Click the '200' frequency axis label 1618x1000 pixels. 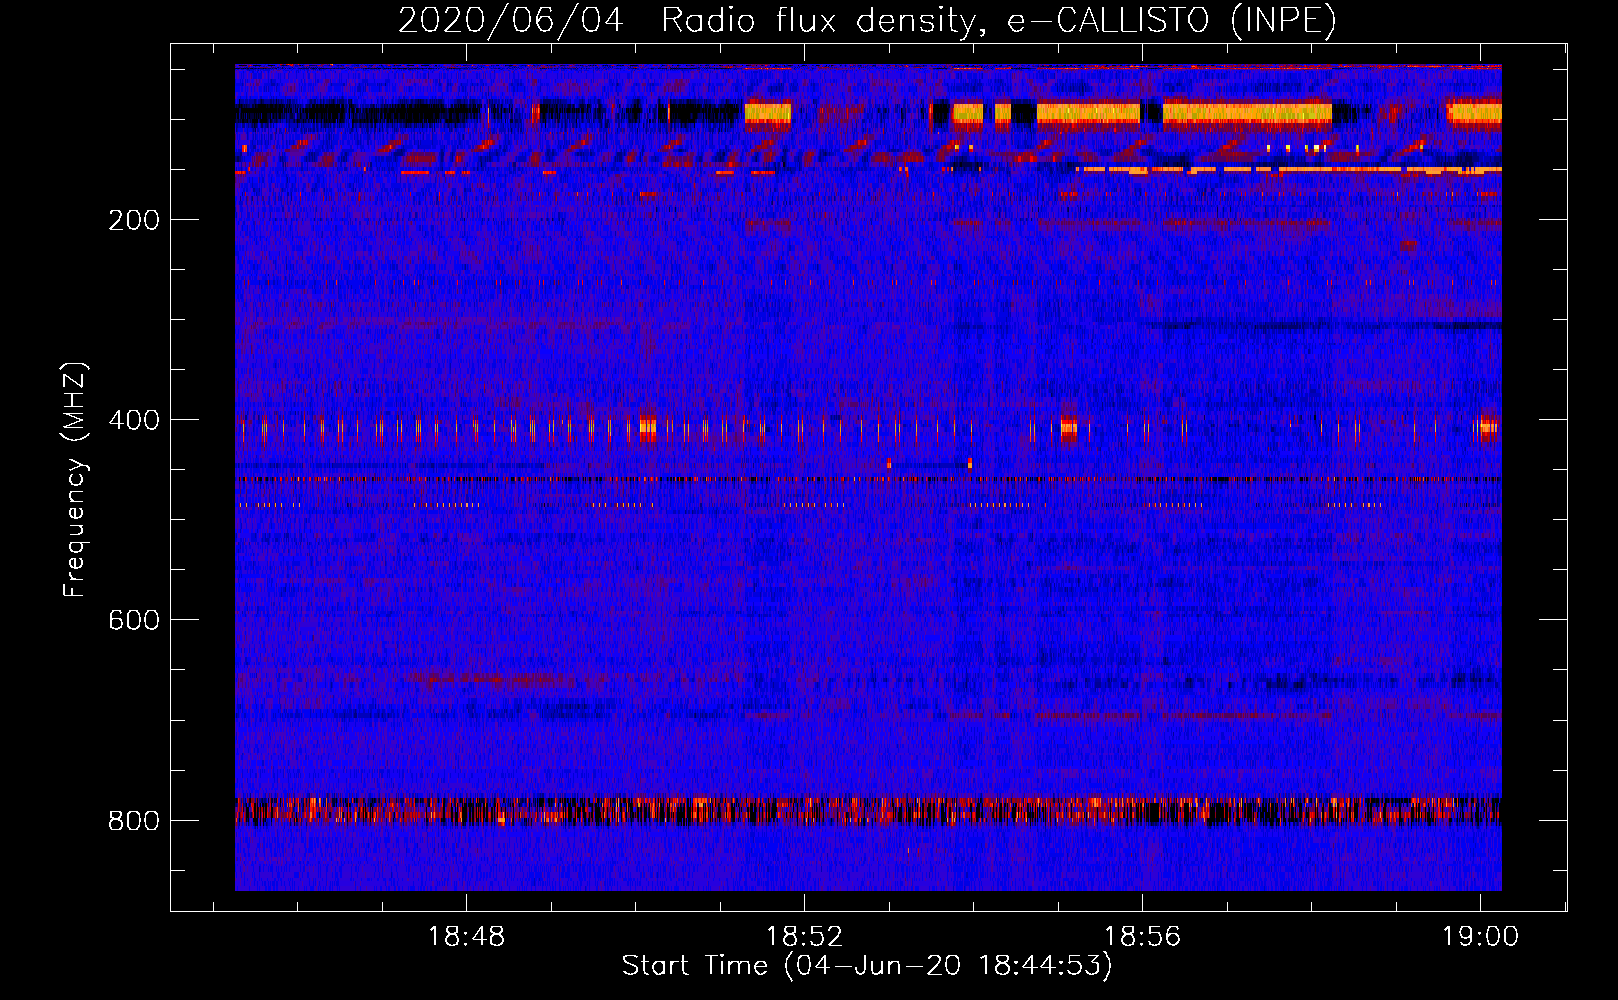tap(134, 220)
